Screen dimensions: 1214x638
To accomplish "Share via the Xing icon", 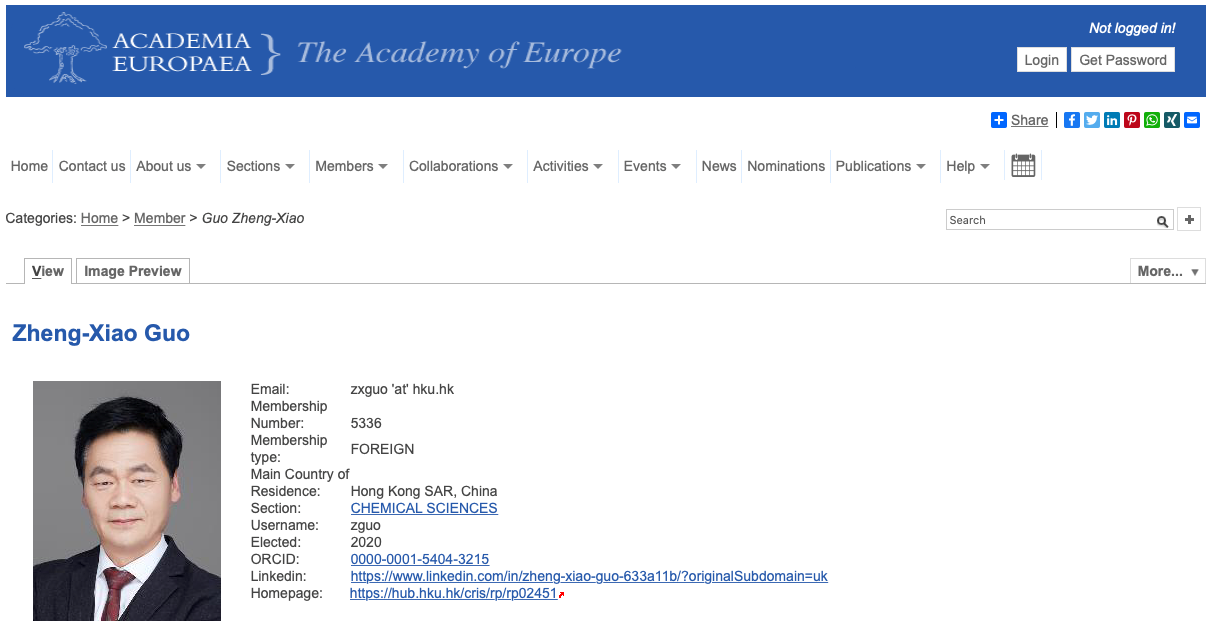I will pyautogui.click(x=1171, y=120).
